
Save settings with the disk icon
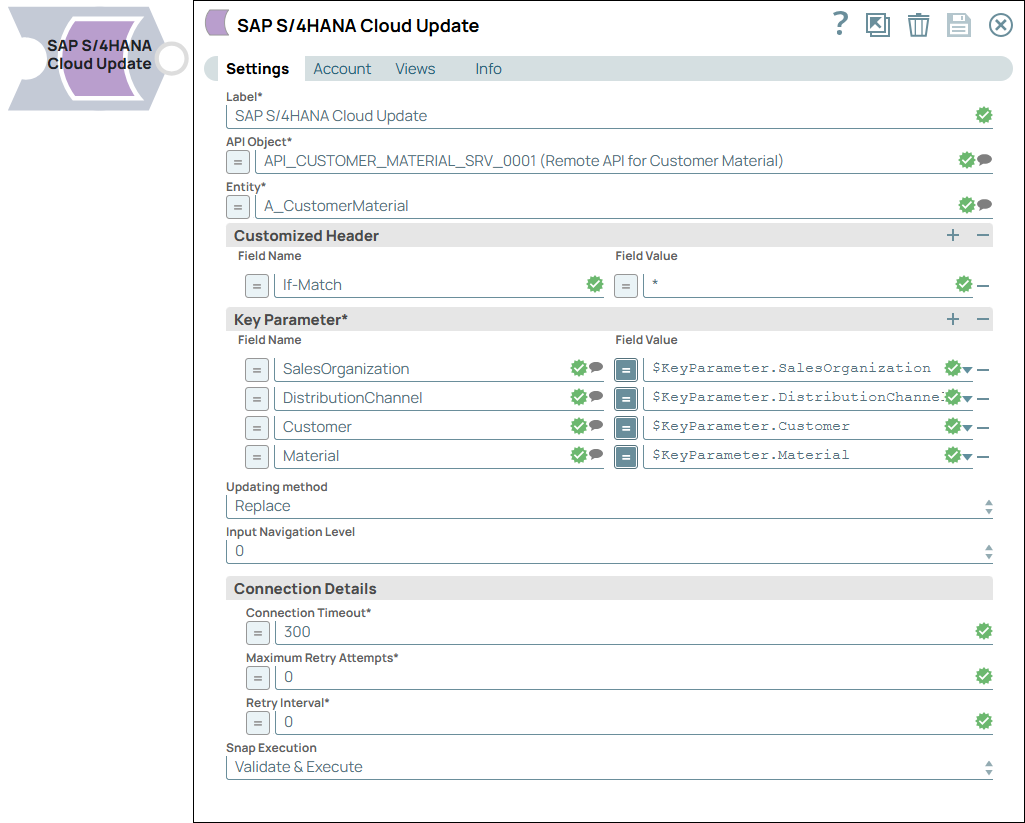[959, 25]
